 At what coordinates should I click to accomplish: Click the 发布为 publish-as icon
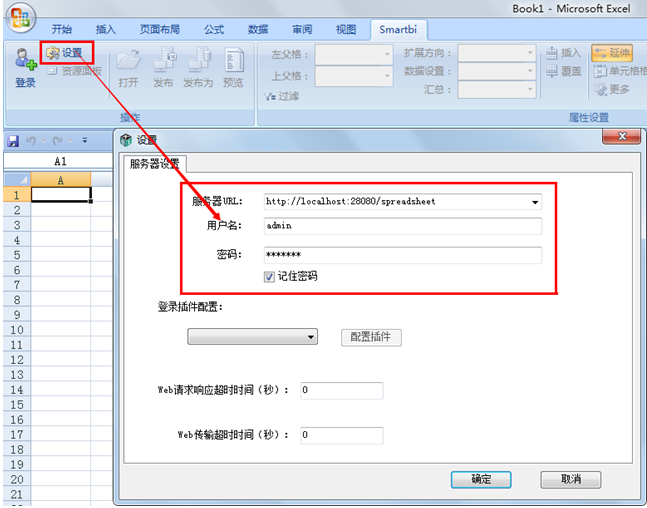tap(197, 62)
